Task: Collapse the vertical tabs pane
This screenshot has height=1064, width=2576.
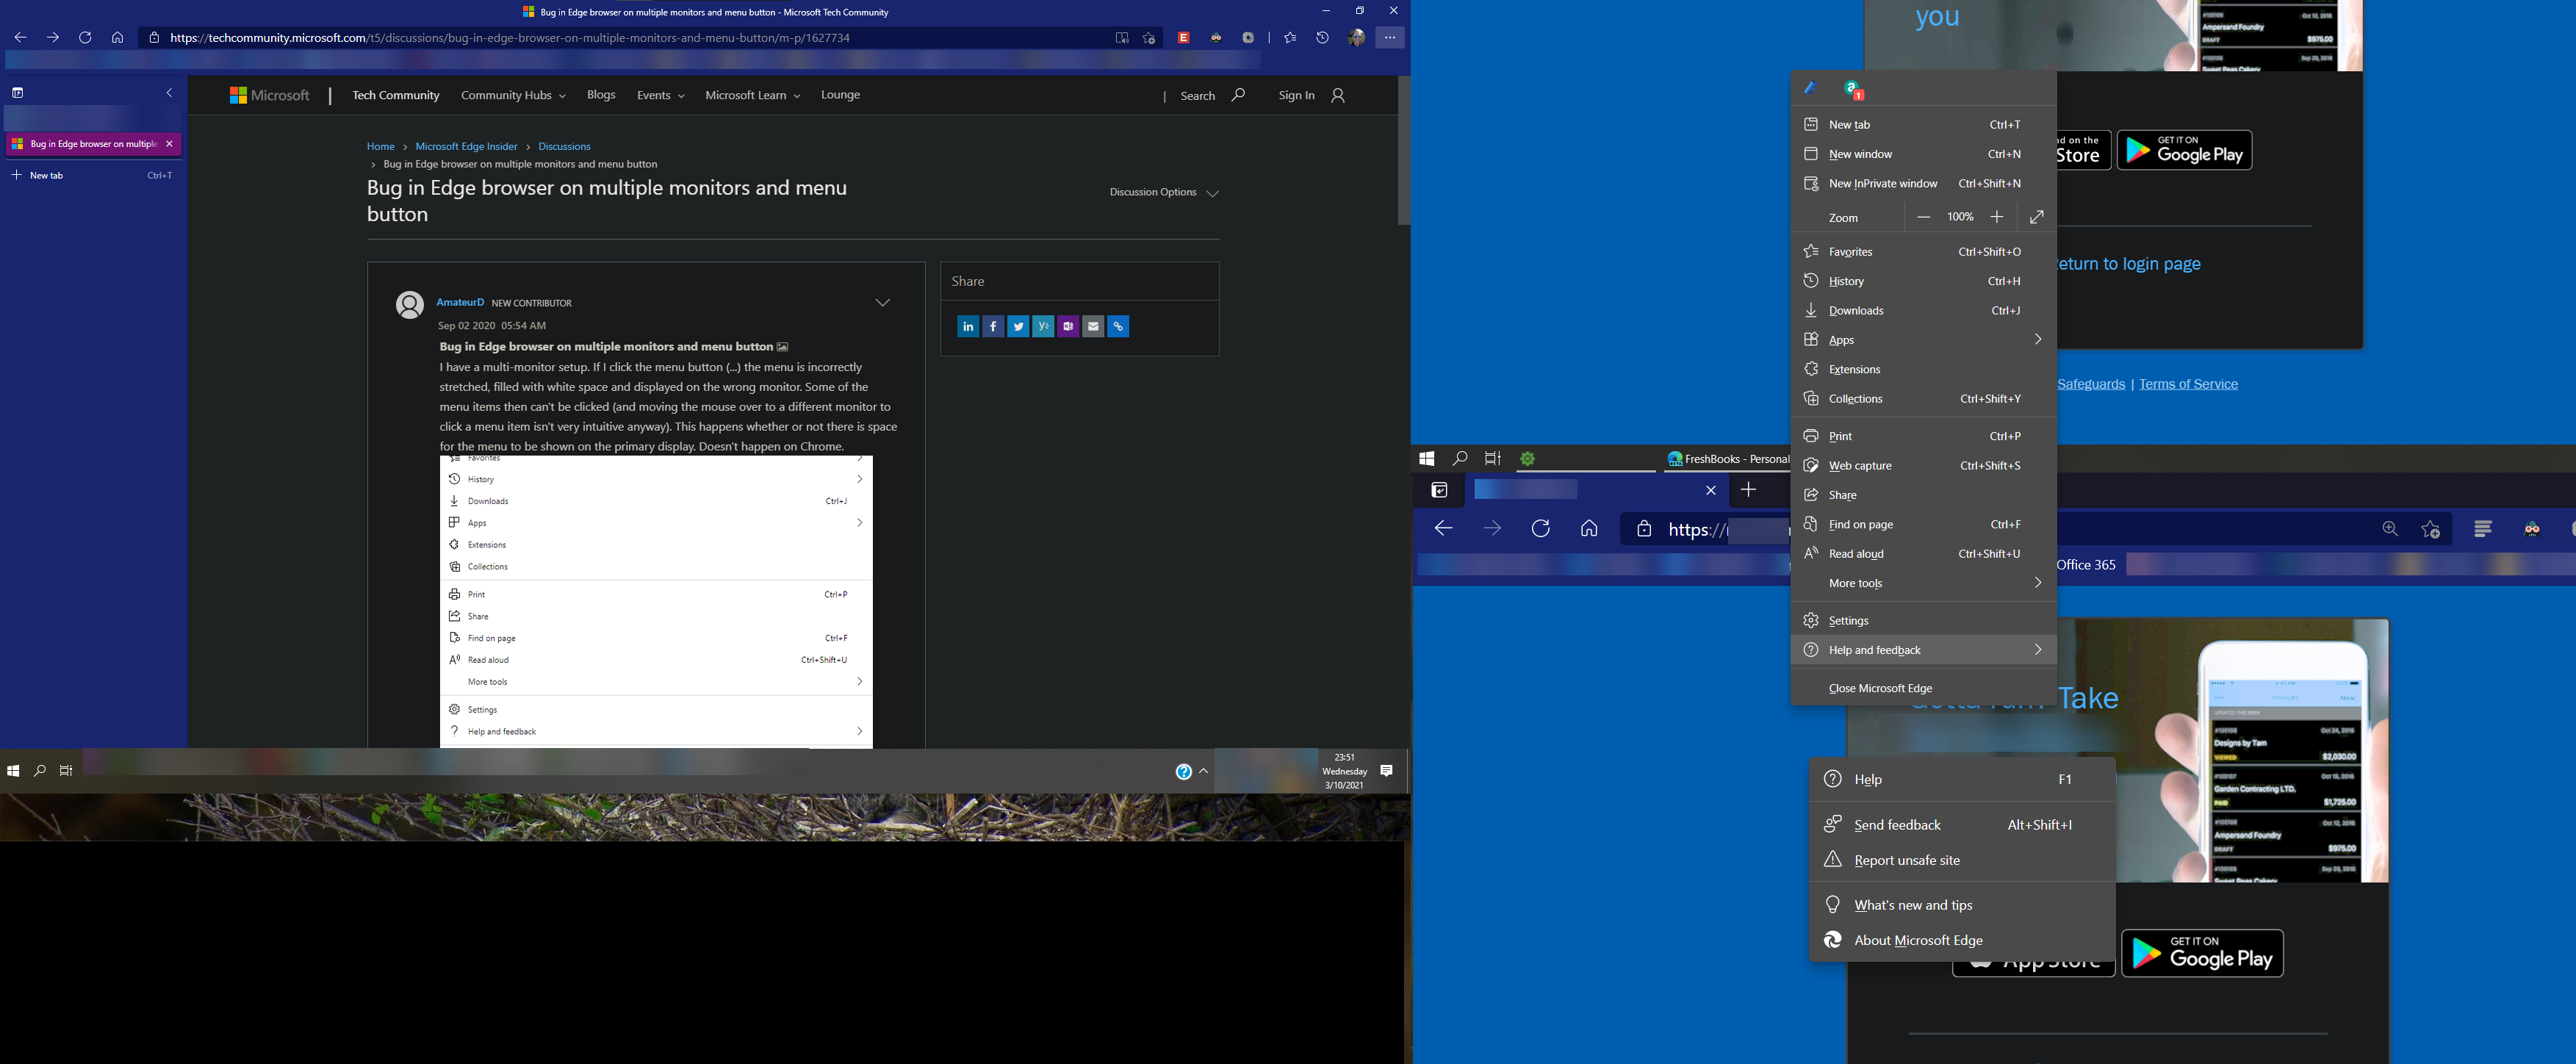Action: click(169, 92)
